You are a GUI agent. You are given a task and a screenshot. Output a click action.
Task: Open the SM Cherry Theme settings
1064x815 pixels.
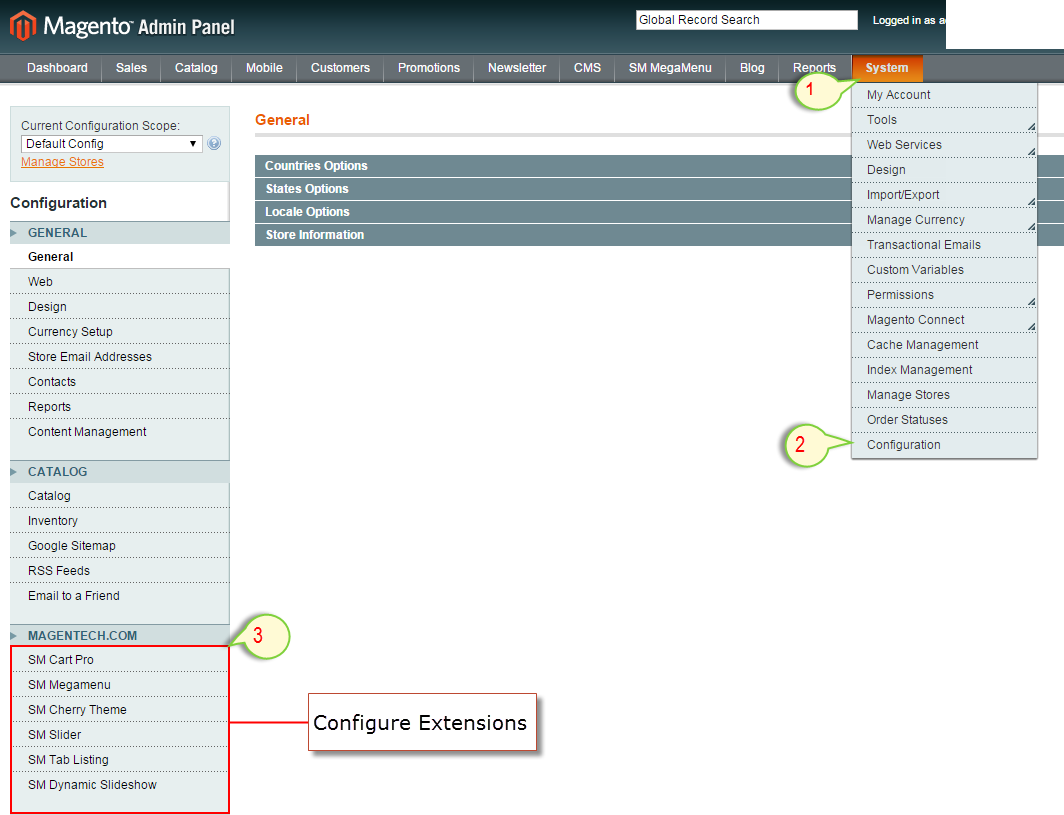119,710
